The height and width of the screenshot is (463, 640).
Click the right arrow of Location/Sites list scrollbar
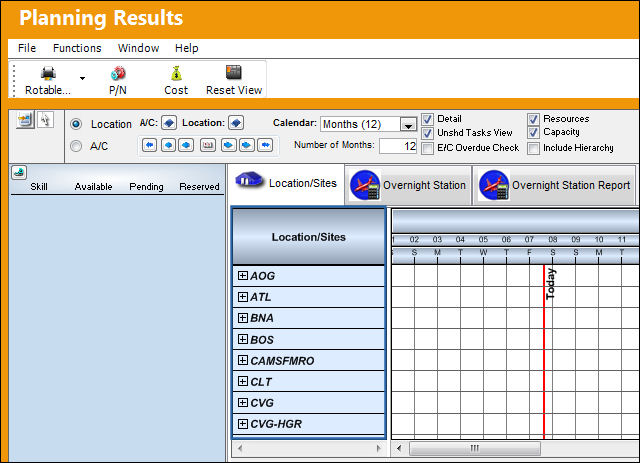pyautogui.click(x=378, y=448)
